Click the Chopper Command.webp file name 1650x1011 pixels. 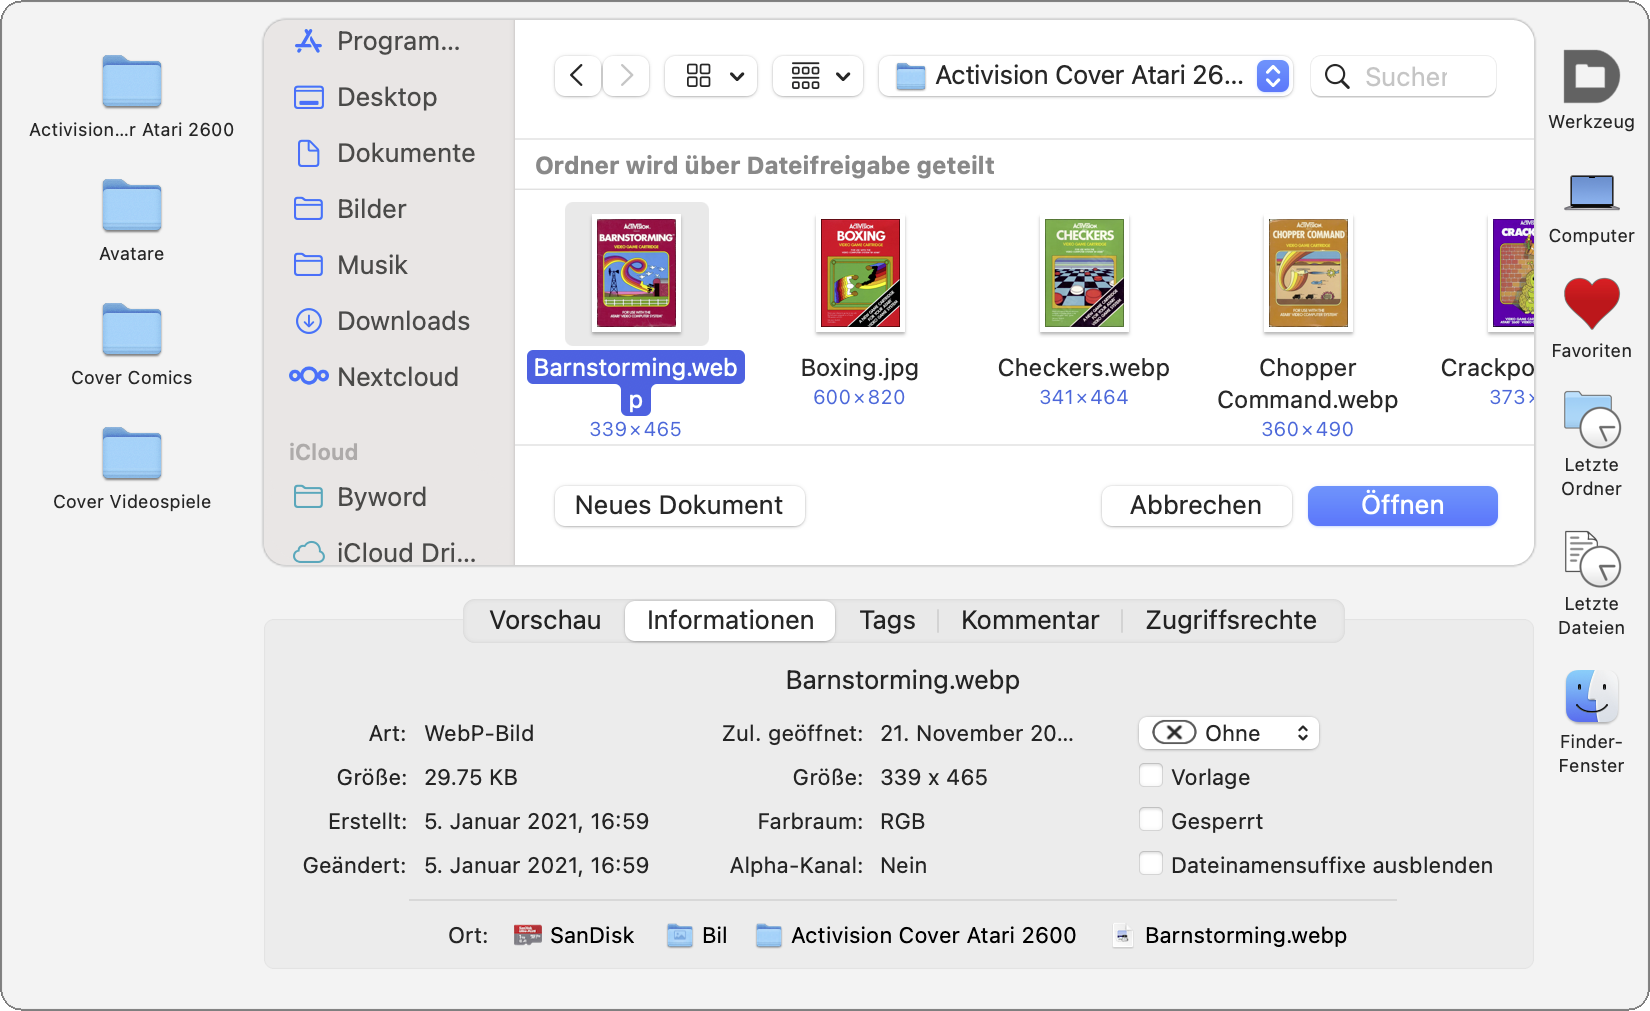(x=1308, y=384)
